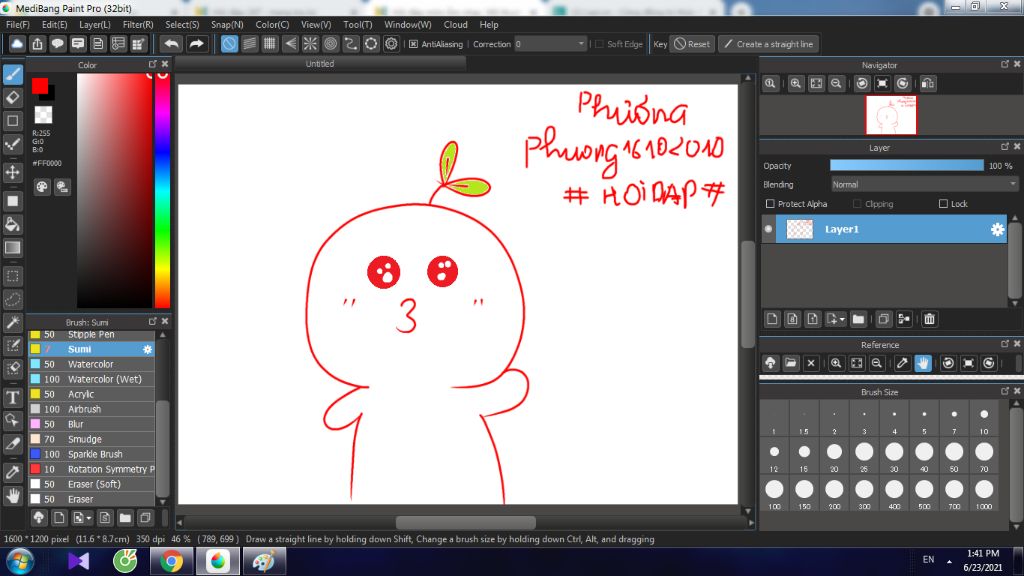This screenshot has height=576, width=1024.
Task: Check the layer Lock checkbox
Action: [943, 204]
